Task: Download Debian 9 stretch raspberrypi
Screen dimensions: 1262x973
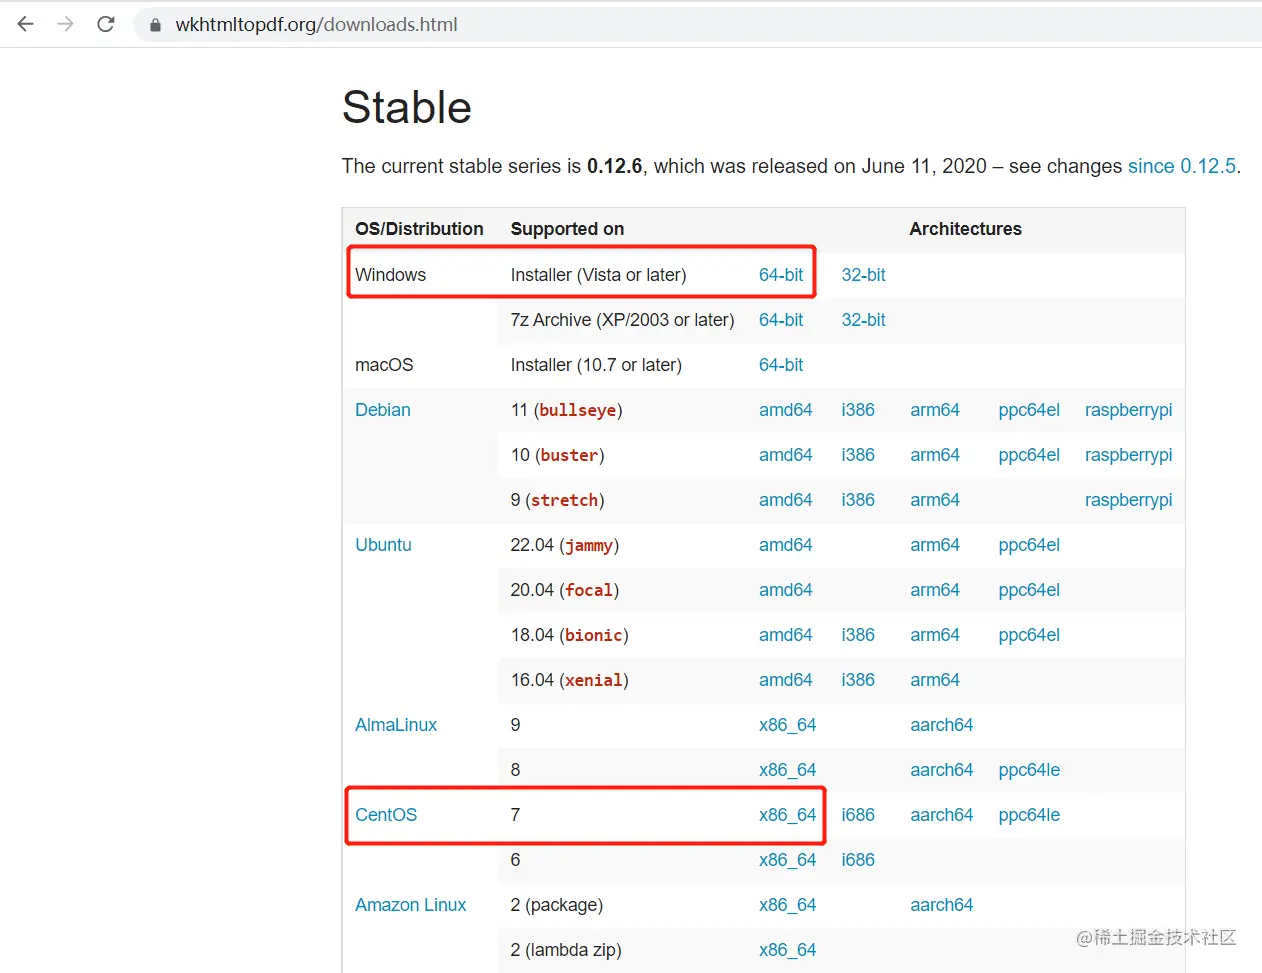Action: click(1128, 500)
